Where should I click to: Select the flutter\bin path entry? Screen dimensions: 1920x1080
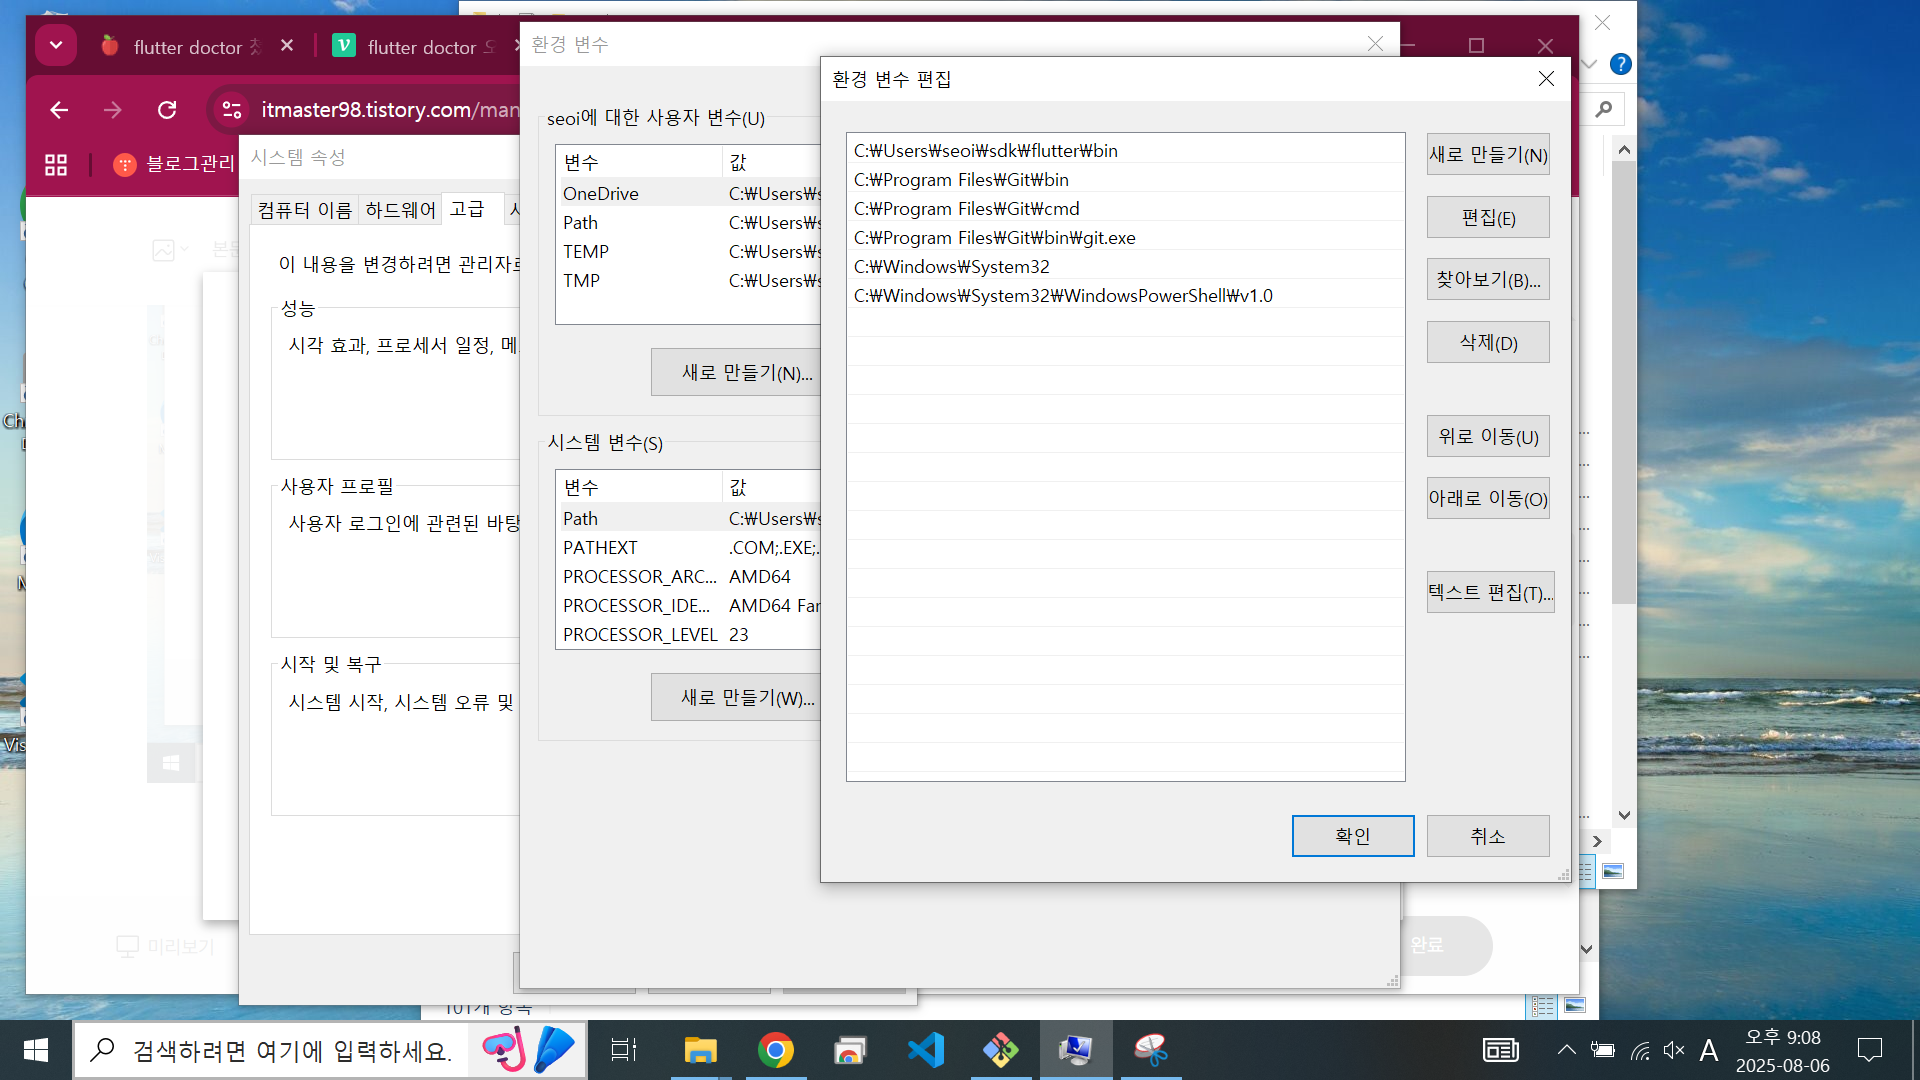point(985,151)
